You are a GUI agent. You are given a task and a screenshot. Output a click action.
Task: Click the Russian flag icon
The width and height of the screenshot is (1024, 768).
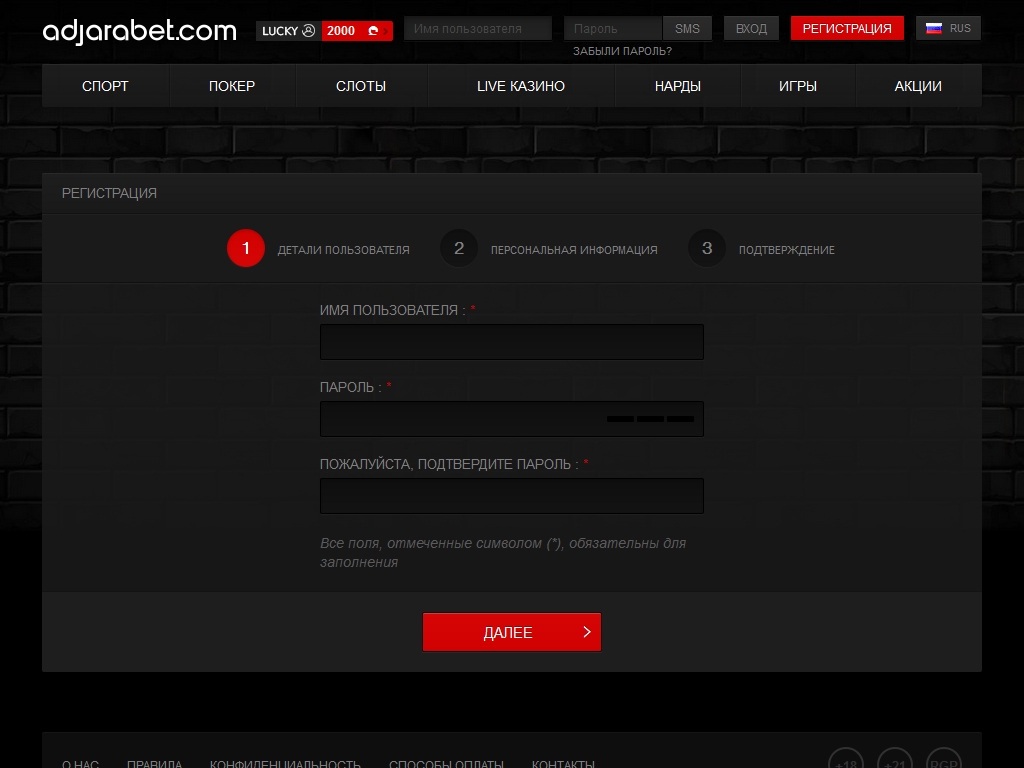click(x=934, y=28)
